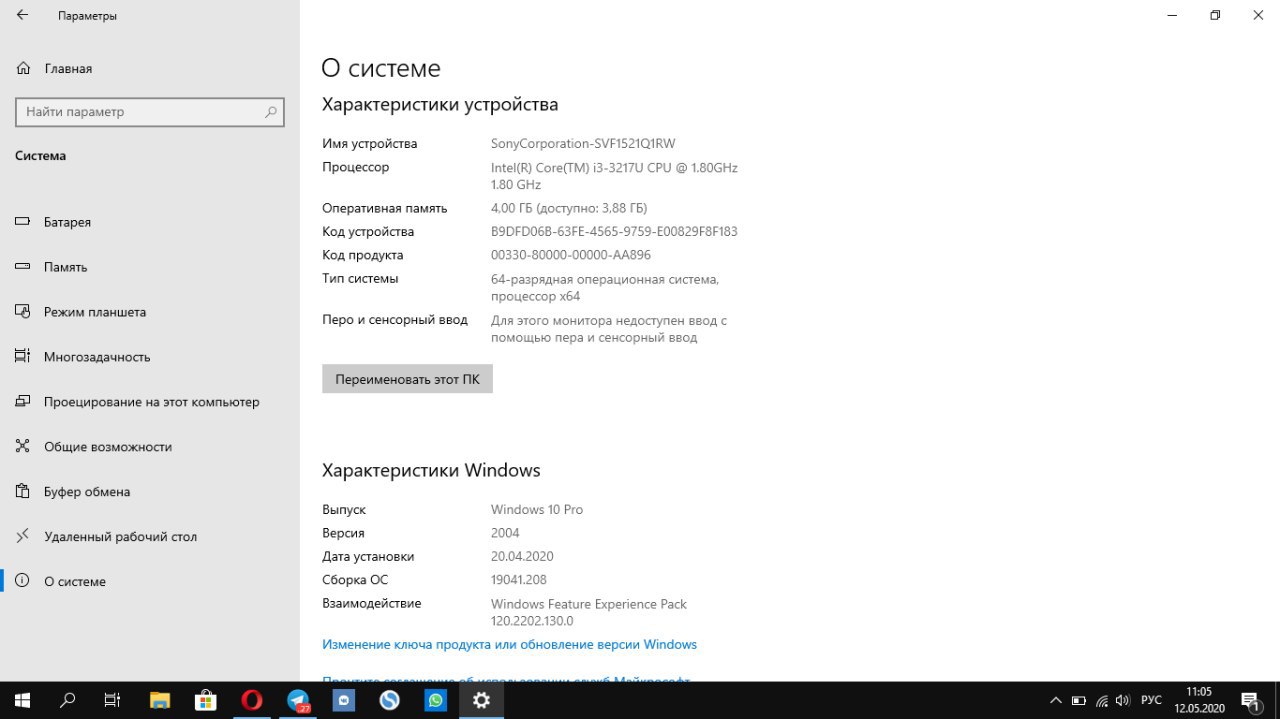
Task: Click the search magnifier icon in the field
Action: coord(270,112)
